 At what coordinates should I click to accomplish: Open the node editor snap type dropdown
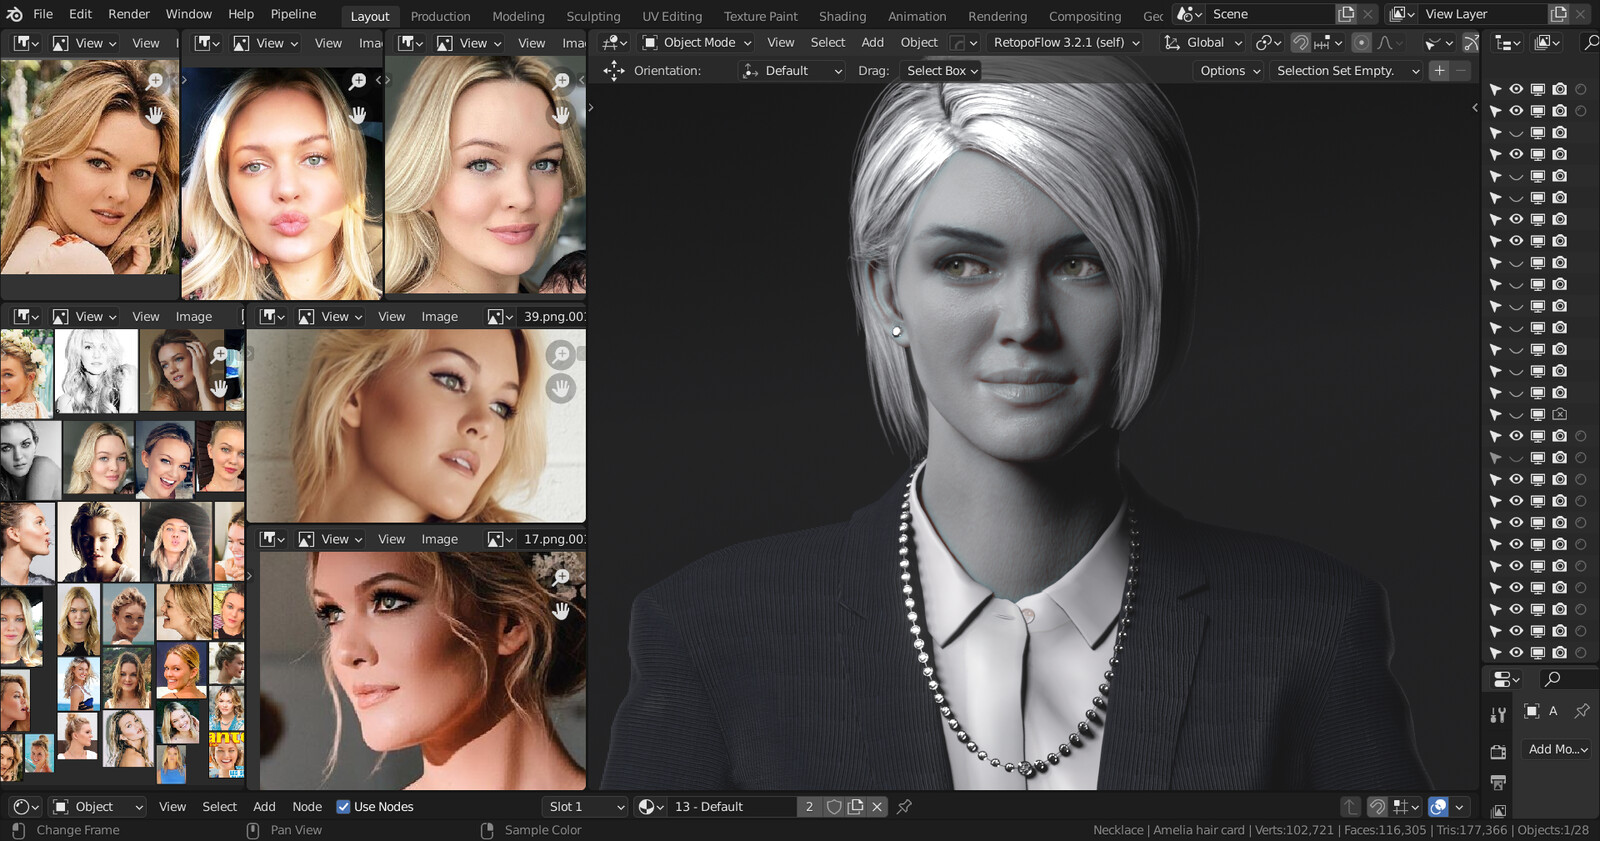pos(1406,807)
